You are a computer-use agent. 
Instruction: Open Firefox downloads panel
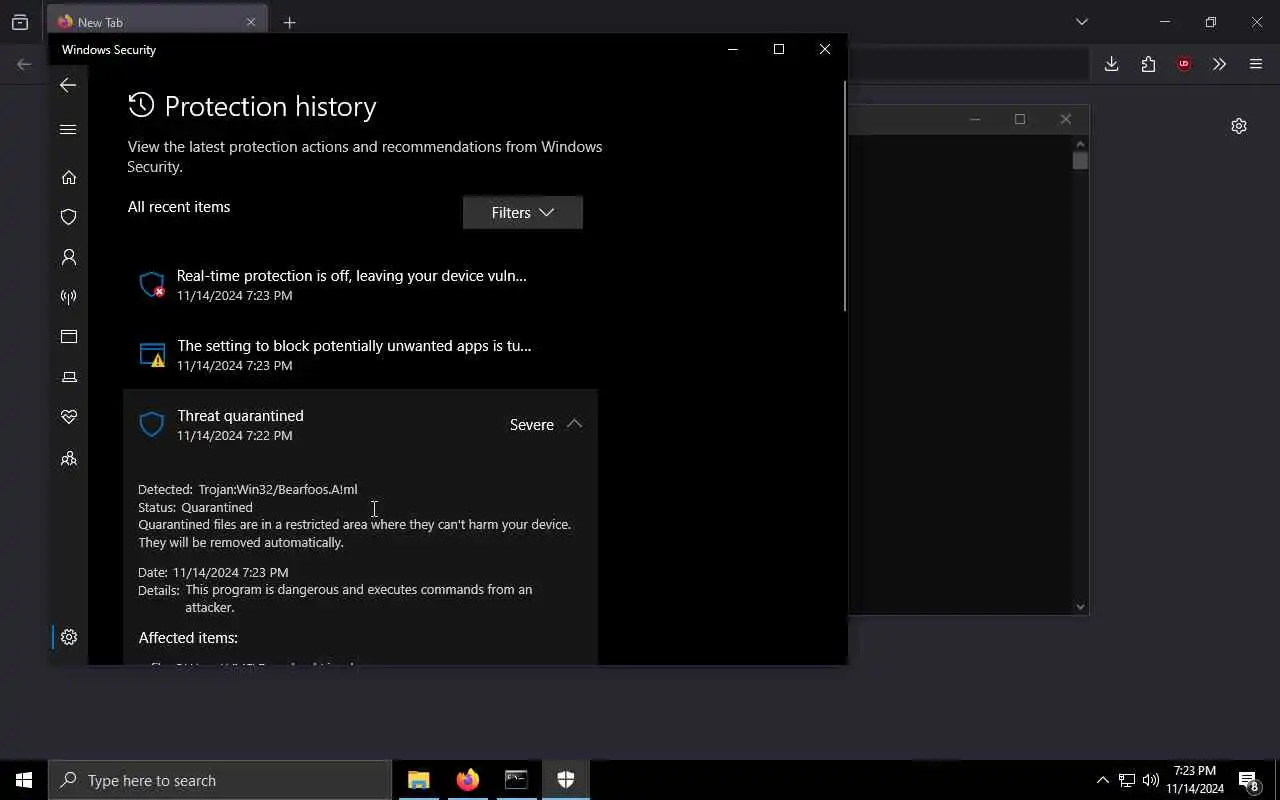1111,64
